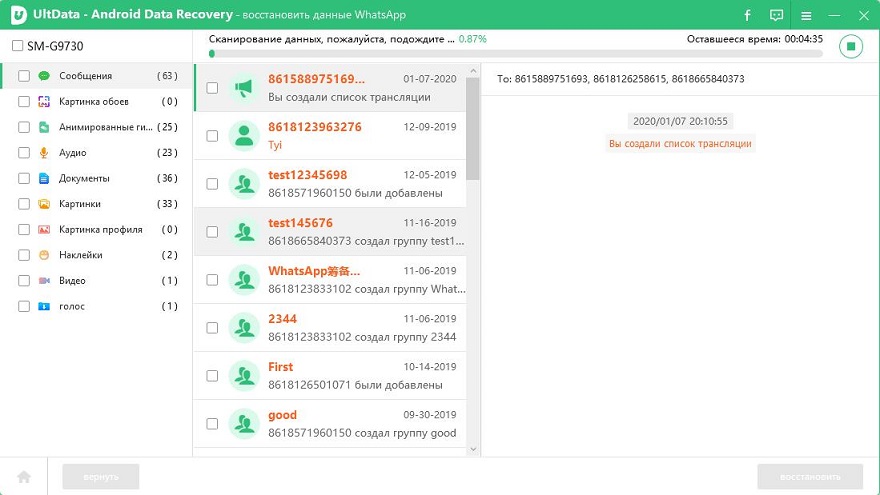This screenshot has width=880, height=495.
Task: Click the group avatar for test12345698
Action: click(244, 184)
